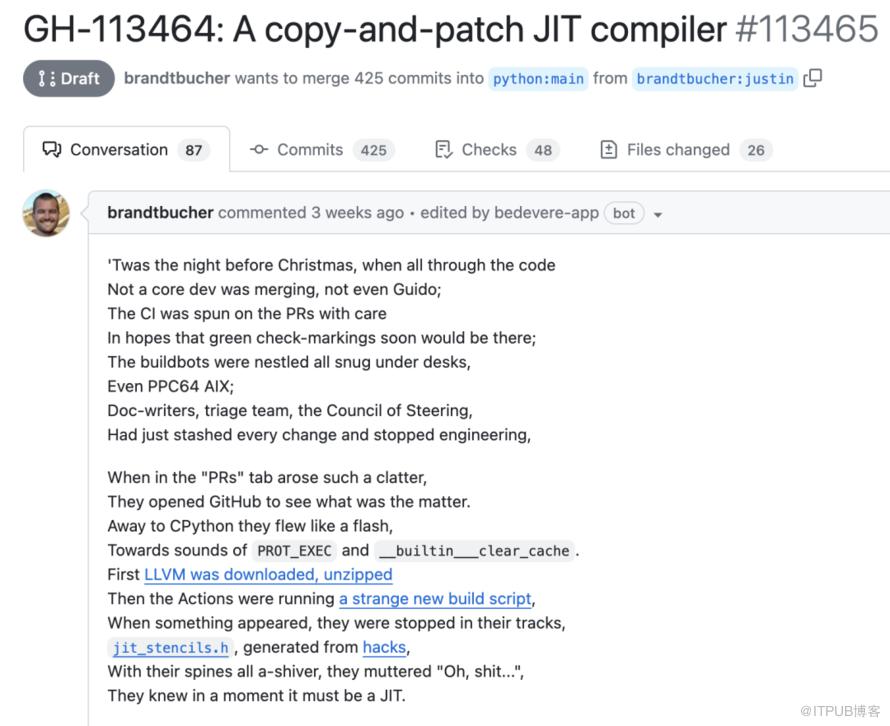Click the Checks tab checklist icon

(443, 150)
